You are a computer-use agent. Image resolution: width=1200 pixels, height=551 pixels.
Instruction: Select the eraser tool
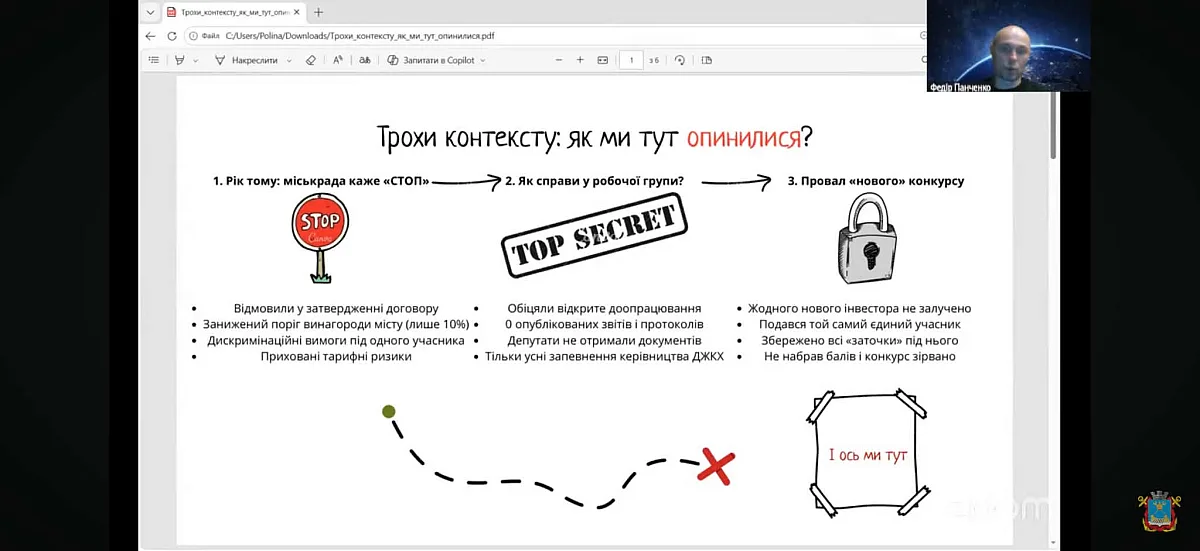(x=311, y=60)
